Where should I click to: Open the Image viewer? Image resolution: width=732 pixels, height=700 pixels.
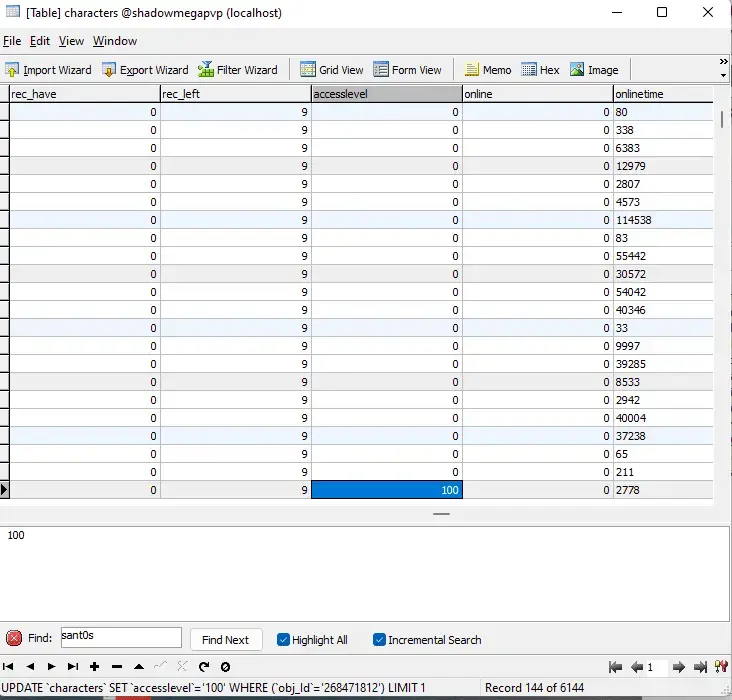[594, 70]
